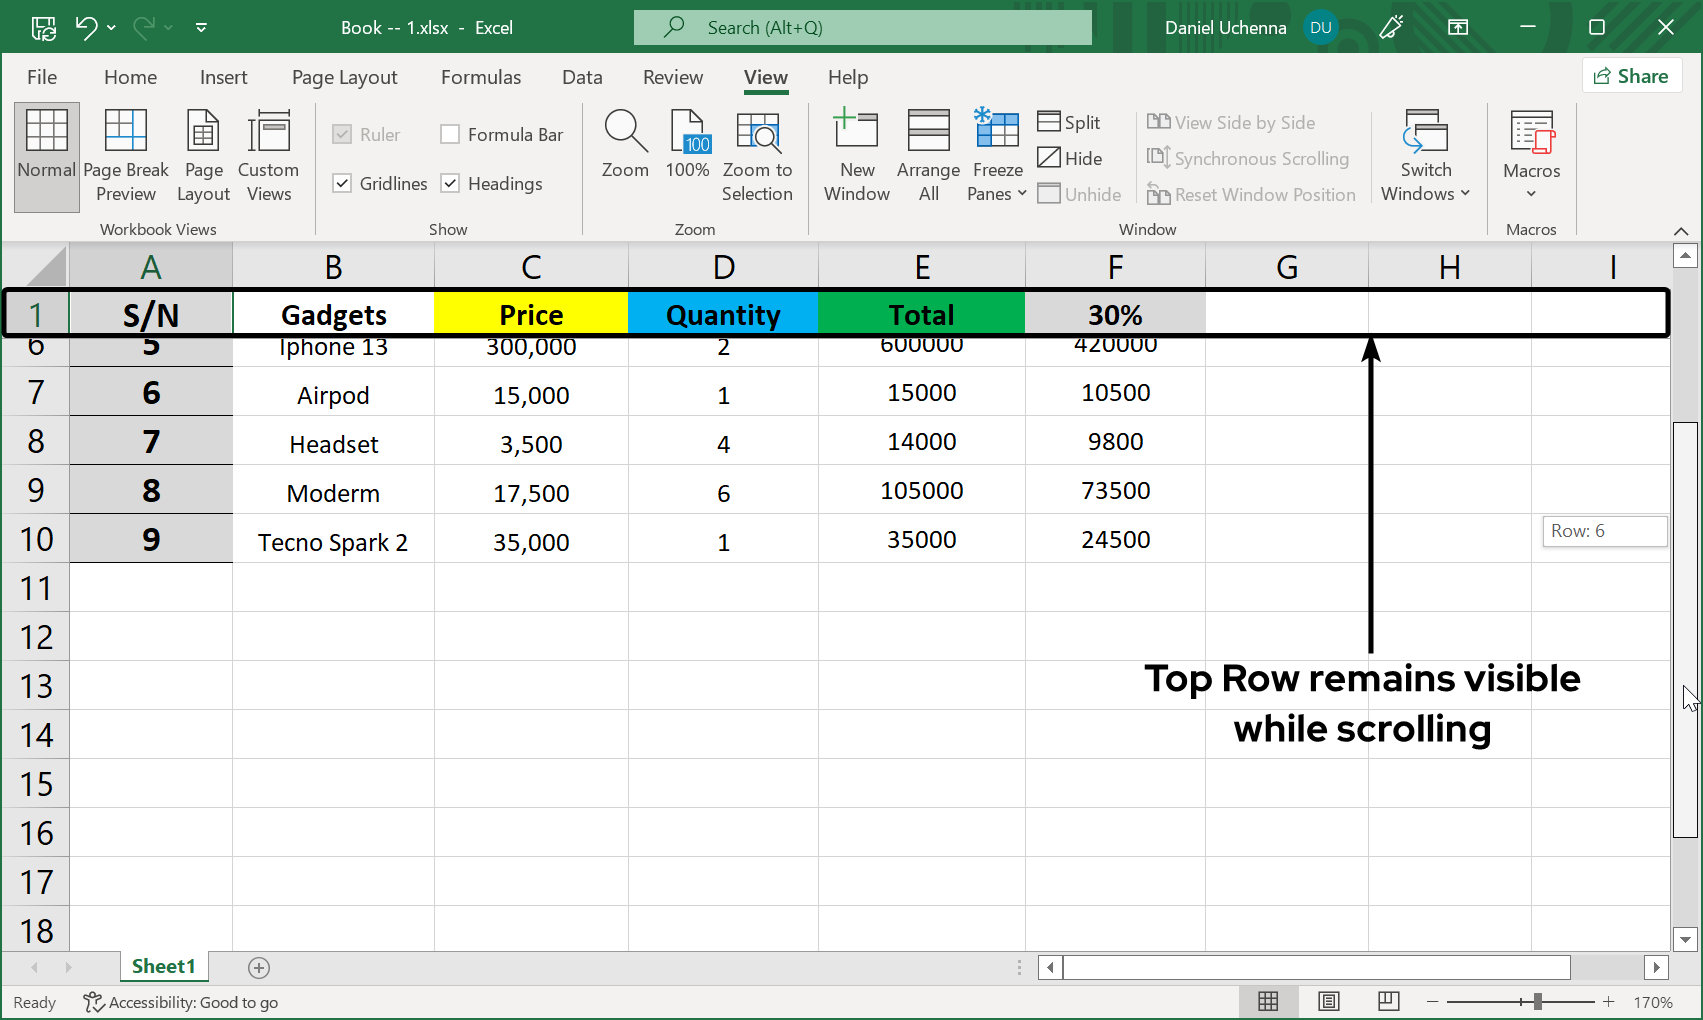Open the Formulas ribbon tab
Image resolution: width=1703 pixels, height=1020 pixels.
(x=481, y=77)
